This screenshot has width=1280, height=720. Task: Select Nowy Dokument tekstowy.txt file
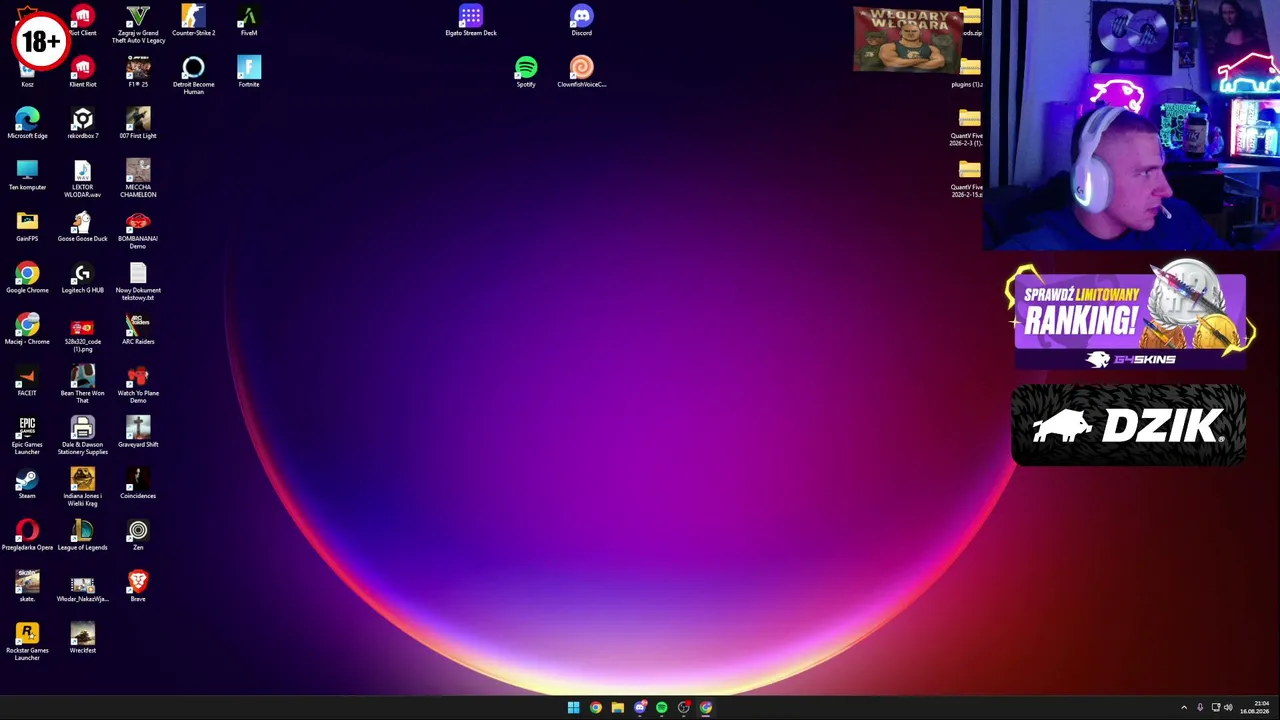tap(138, 282)
